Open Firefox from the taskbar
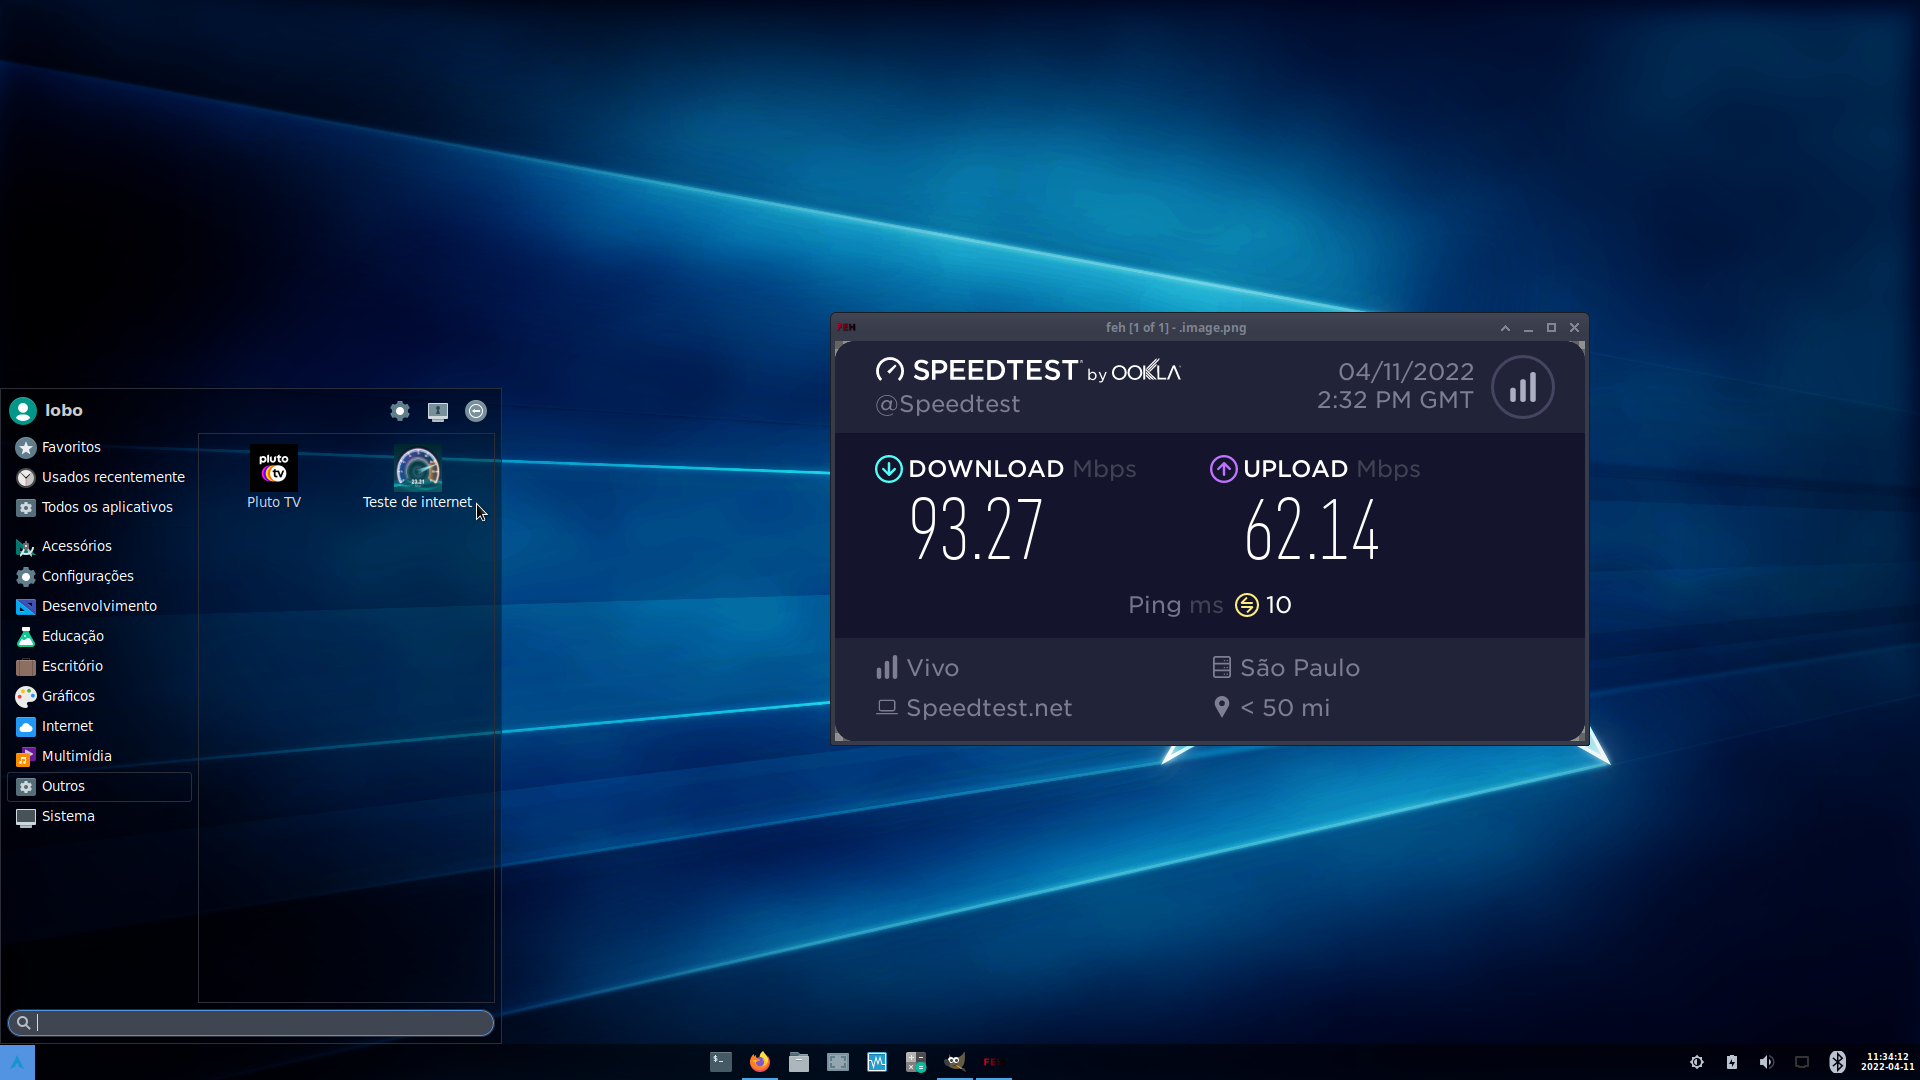 760,1062
